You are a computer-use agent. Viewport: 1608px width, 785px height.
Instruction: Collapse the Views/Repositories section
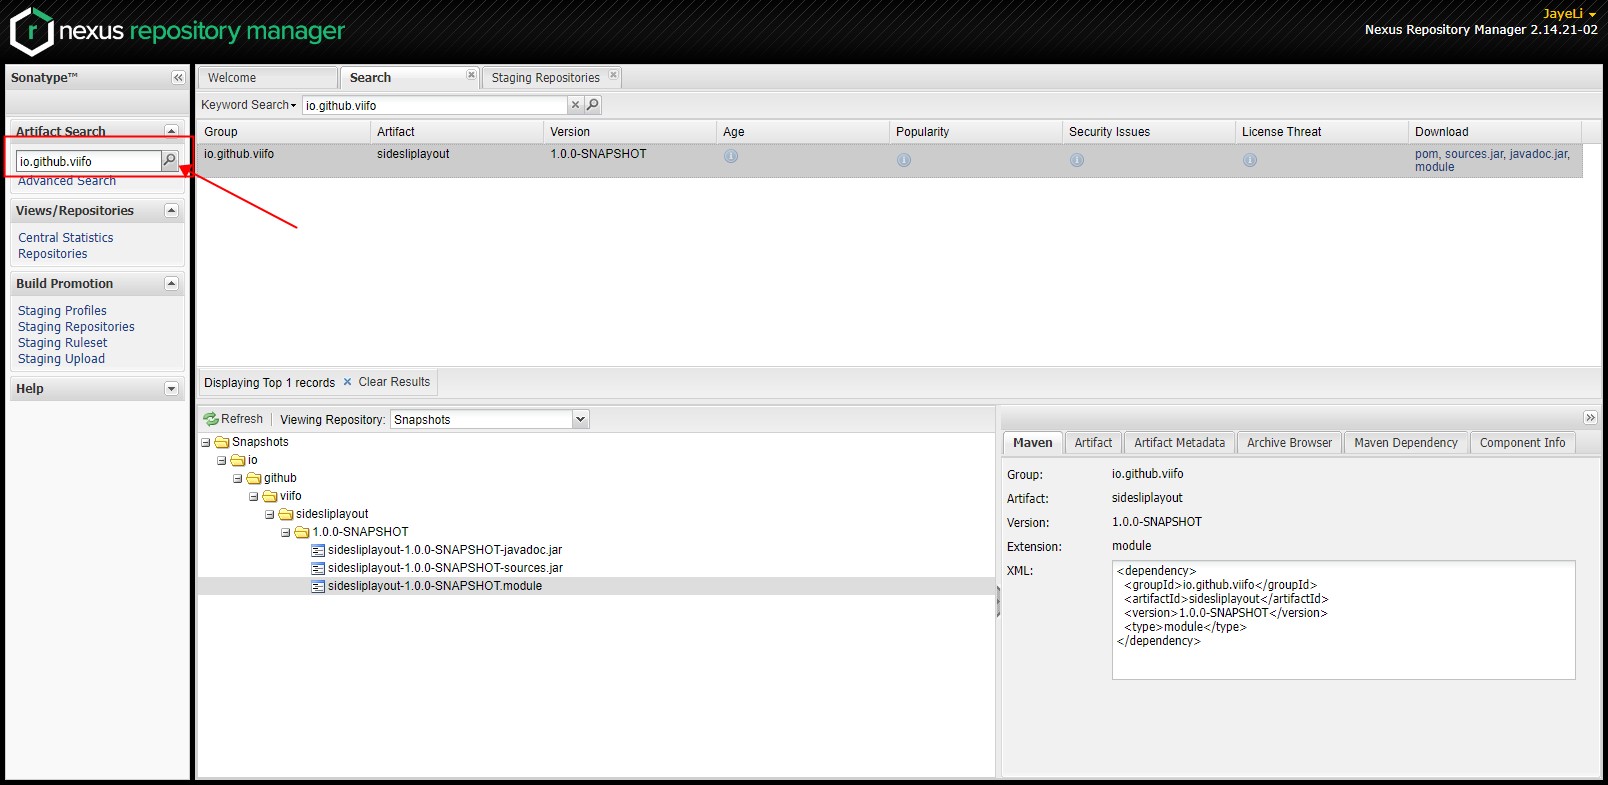pos(171,211)
